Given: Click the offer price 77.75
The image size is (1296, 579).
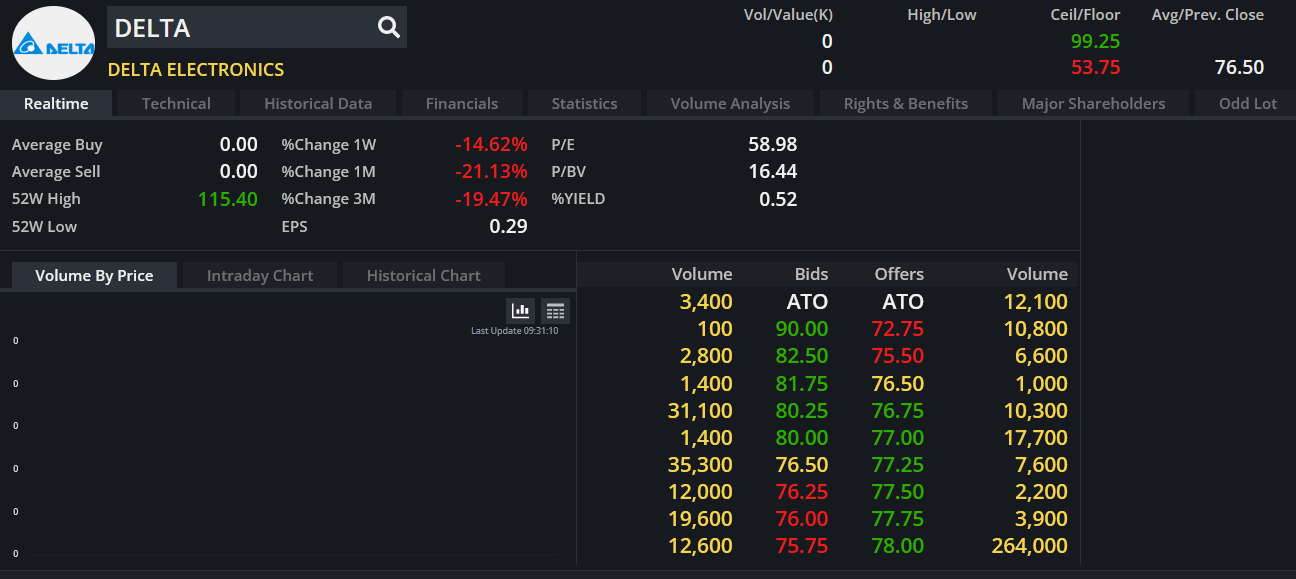Looking at the screenshot, I should click(x=898, y=519).
